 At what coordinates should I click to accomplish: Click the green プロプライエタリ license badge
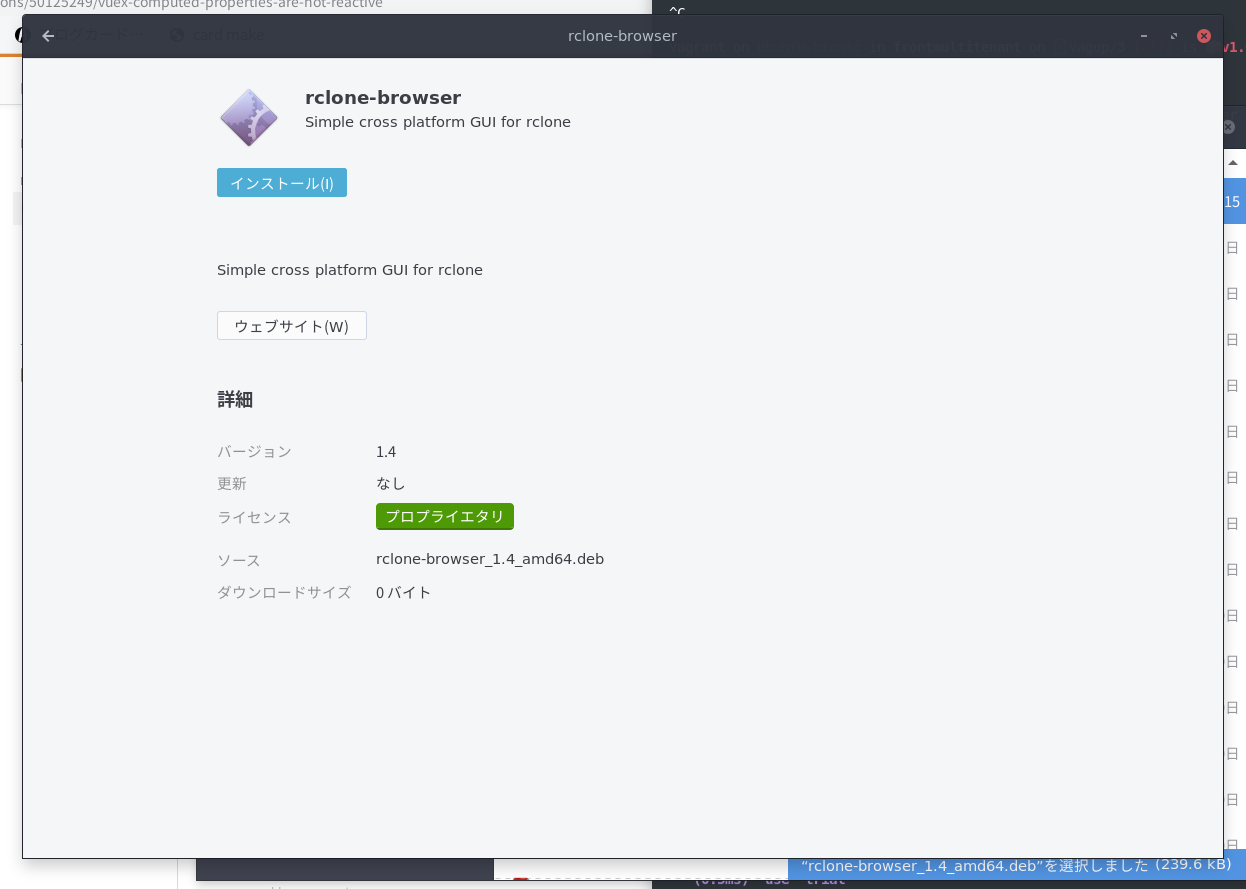pos(445,516)
